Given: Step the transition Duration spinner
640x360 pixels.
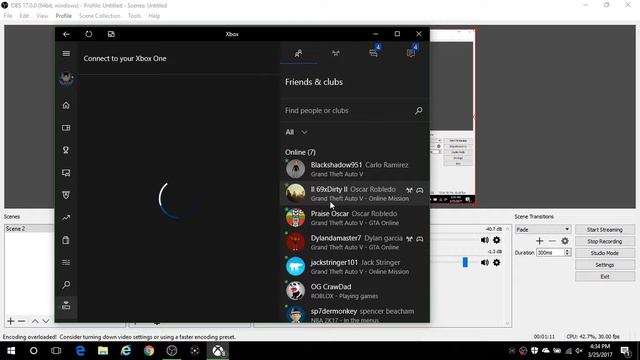Looking at the screenshot, I should coord(567,253).
